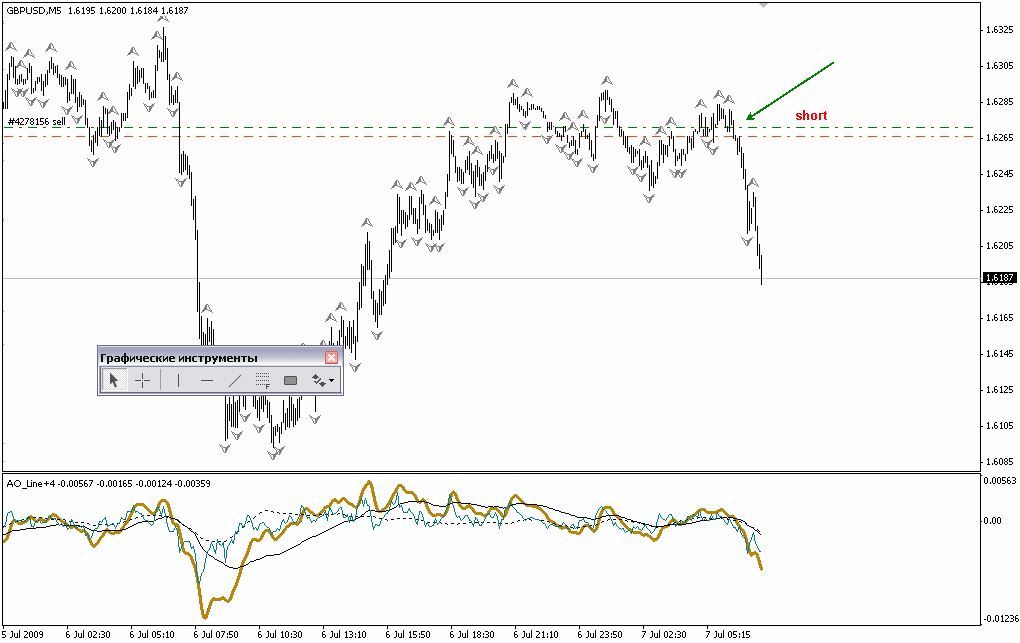Select the red 'short' text label
The image size is (1020, 643).
(811, 116)
